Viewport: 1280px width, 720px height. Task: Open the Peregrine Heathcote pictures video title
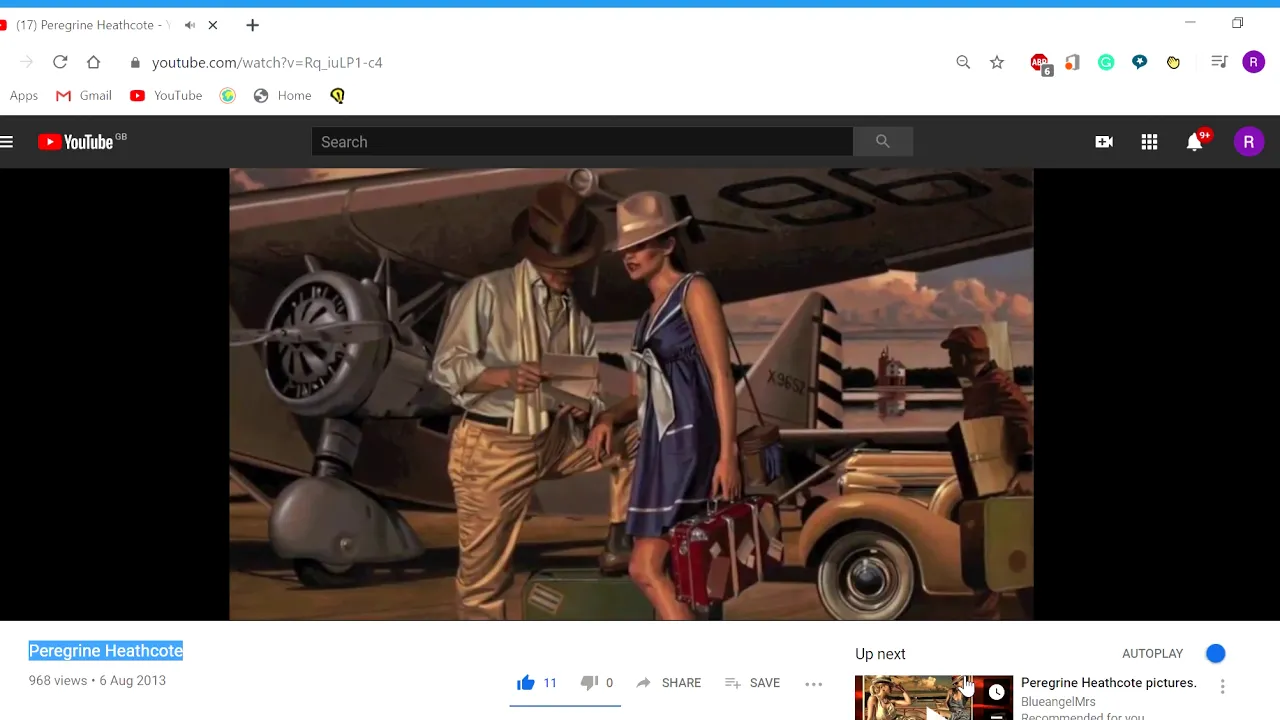tap(1108, 683)
